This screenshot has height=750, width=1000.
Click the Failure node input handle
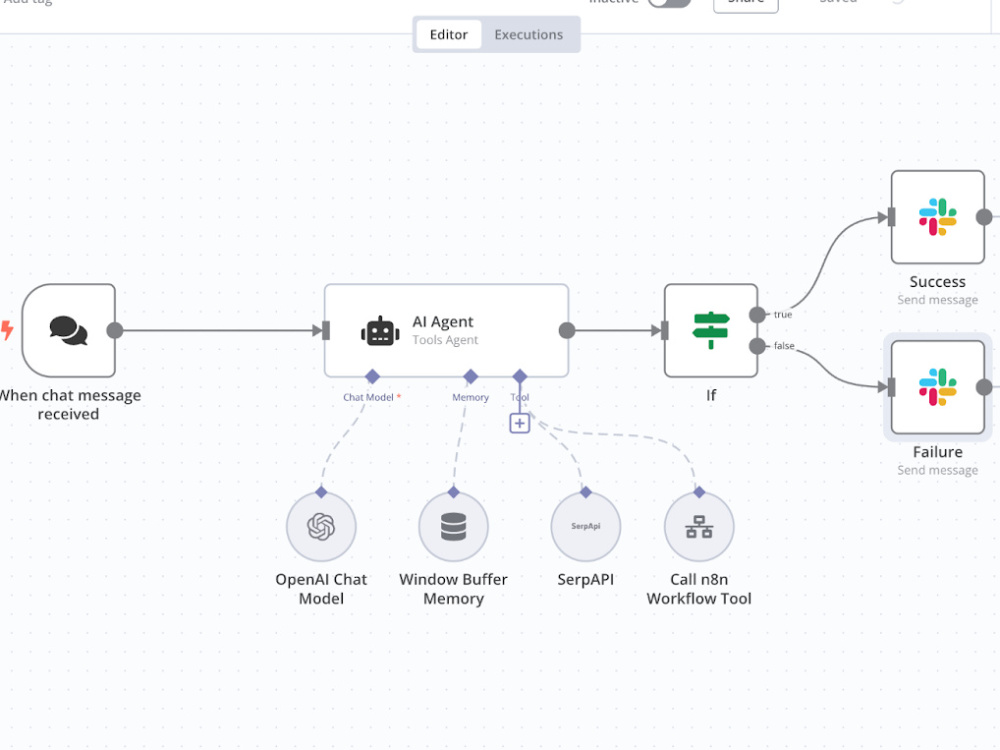pyautogui.click(x=892, y=387)
